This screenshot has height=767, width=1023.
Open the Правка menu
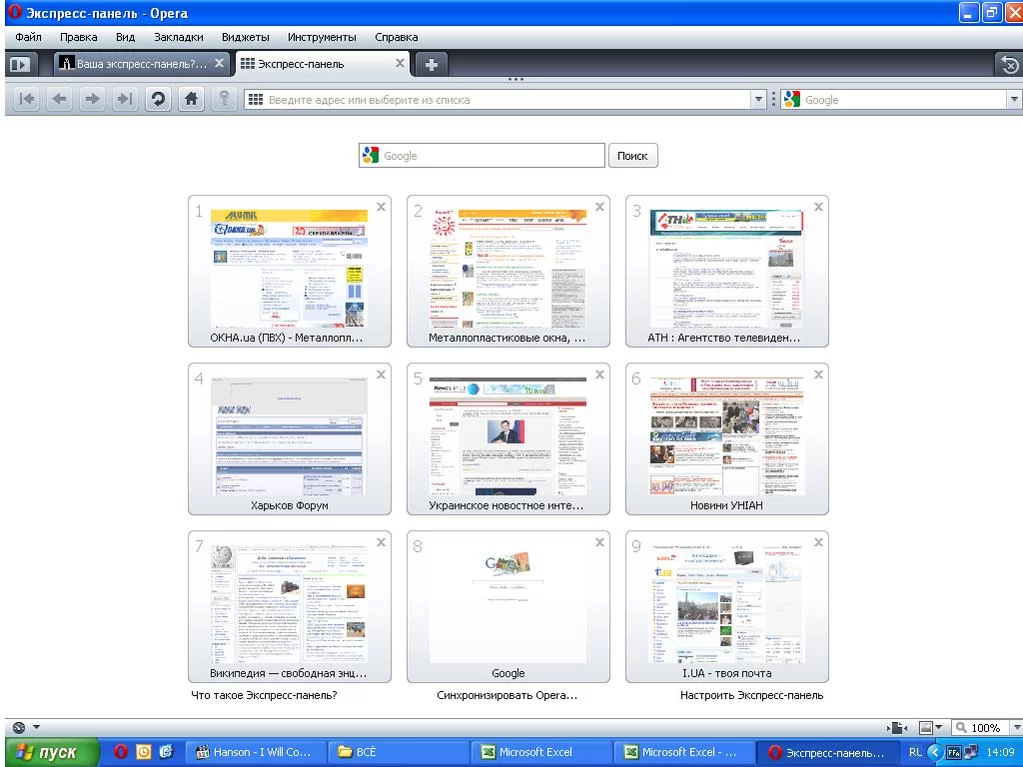point(78,37)
